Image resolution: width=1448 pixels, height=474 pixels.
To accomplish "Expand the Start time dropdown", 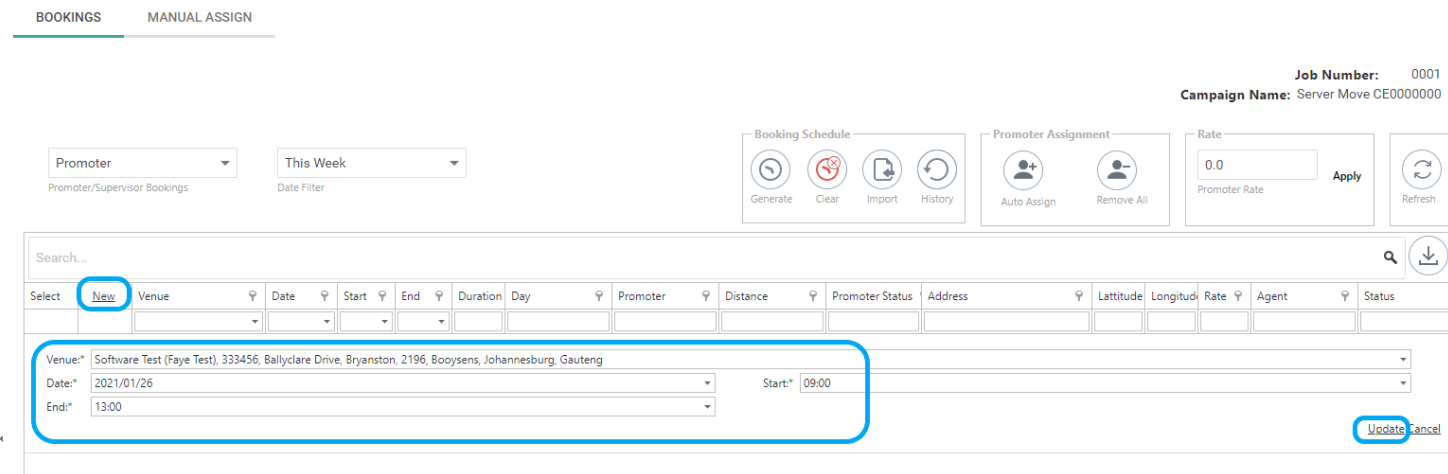I will tap(1405, 383).
